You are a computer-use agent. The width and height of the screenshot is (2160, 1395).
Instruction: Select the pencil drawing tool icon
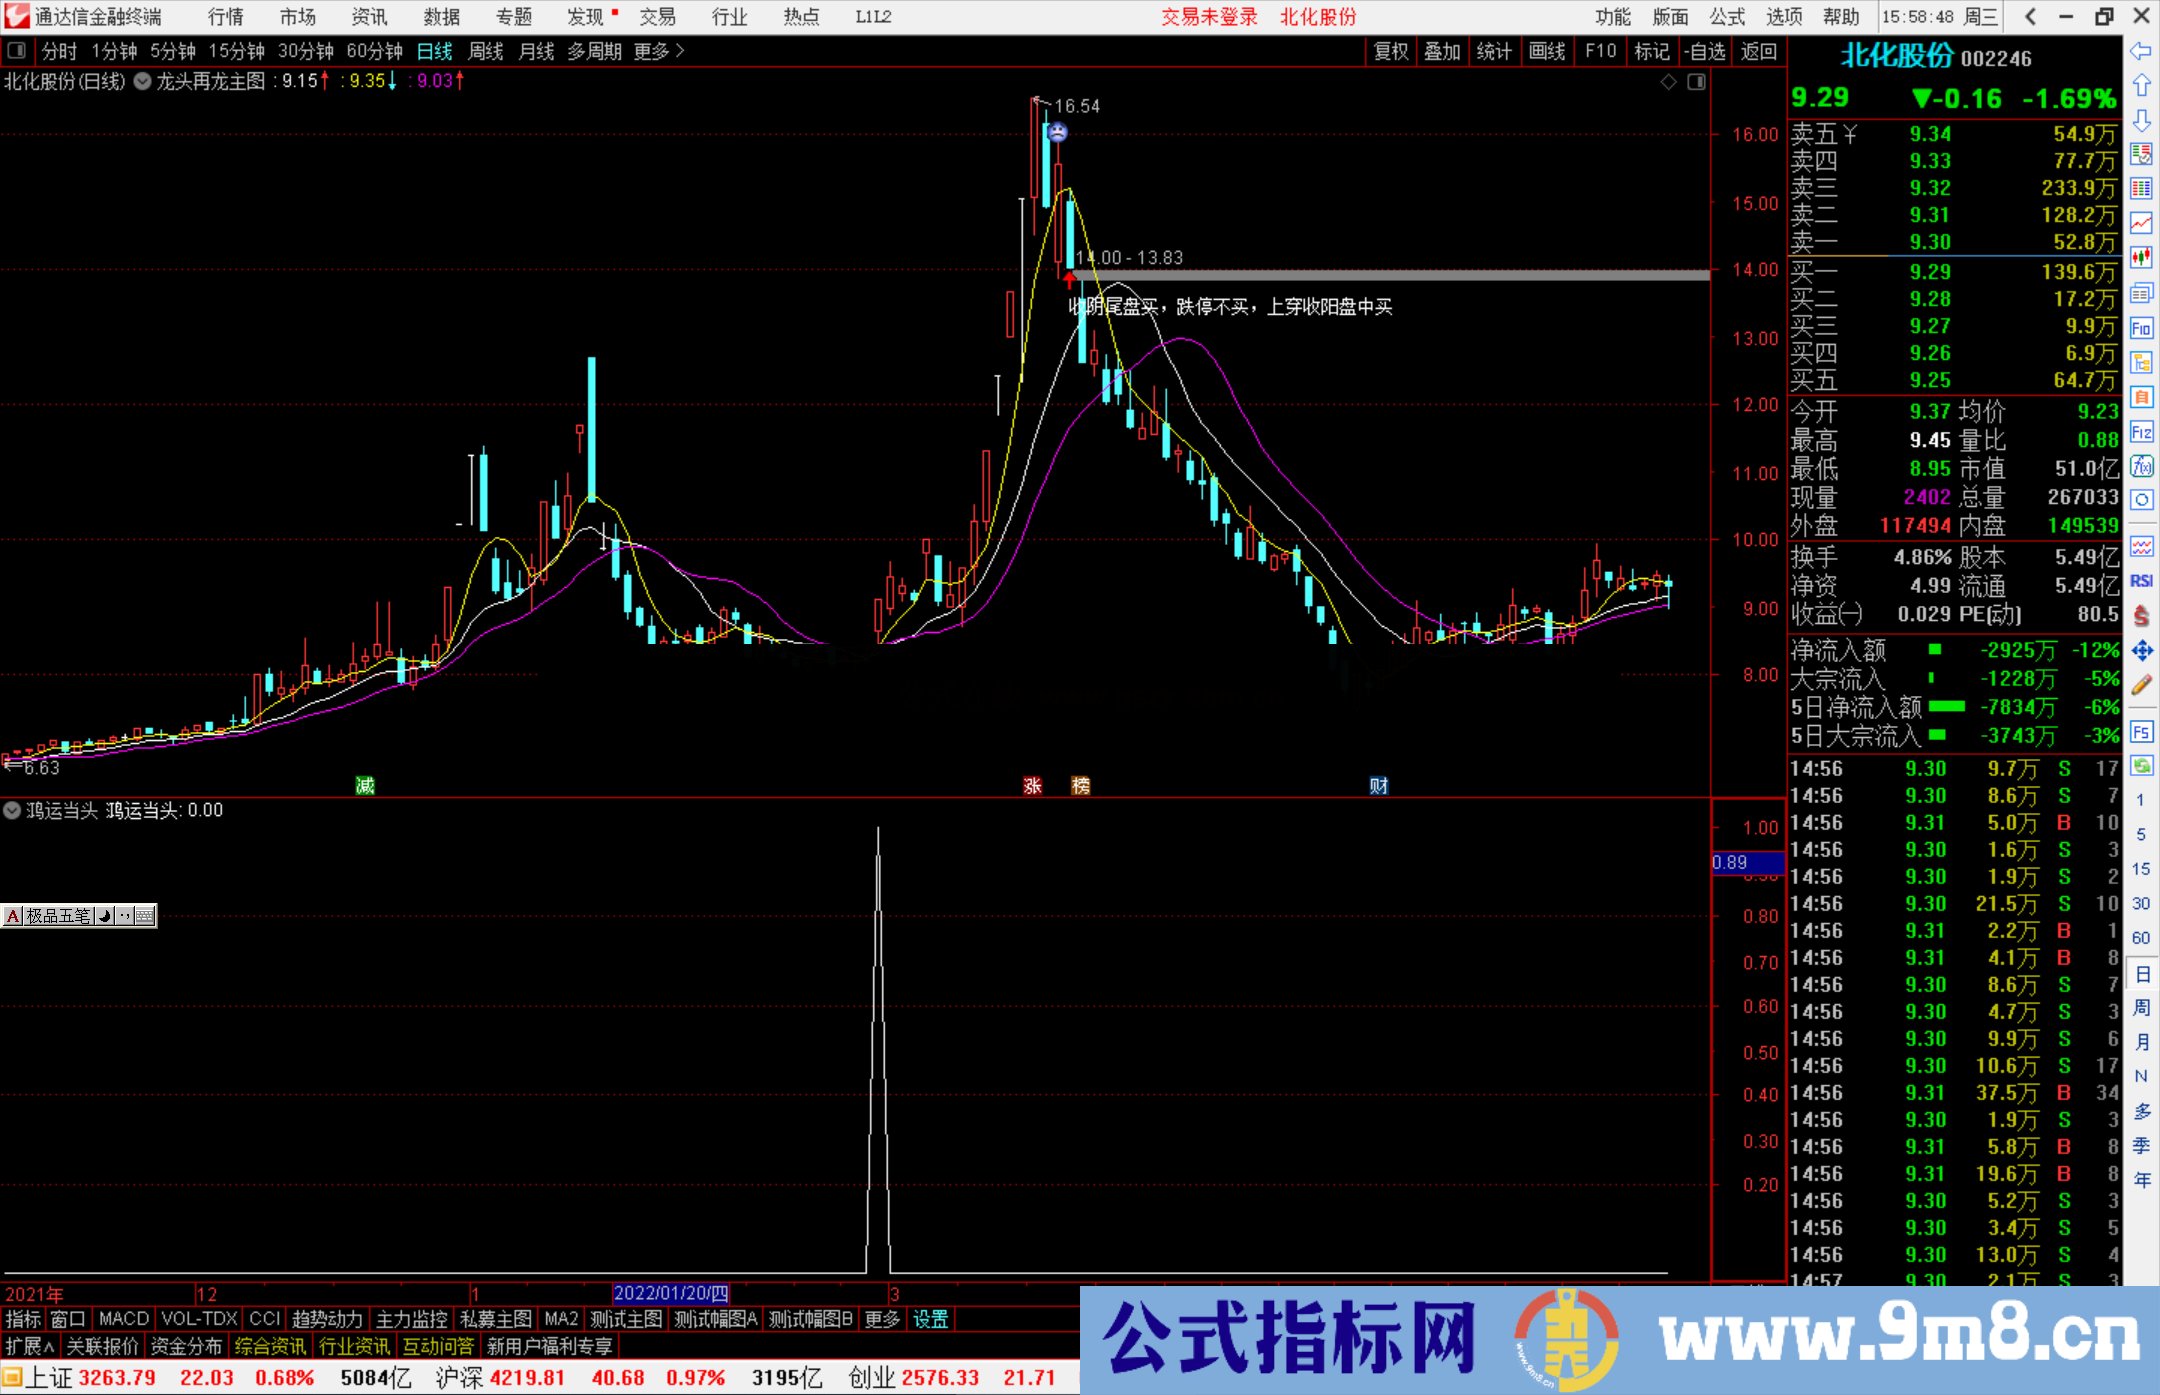[x=2141, y=685]
